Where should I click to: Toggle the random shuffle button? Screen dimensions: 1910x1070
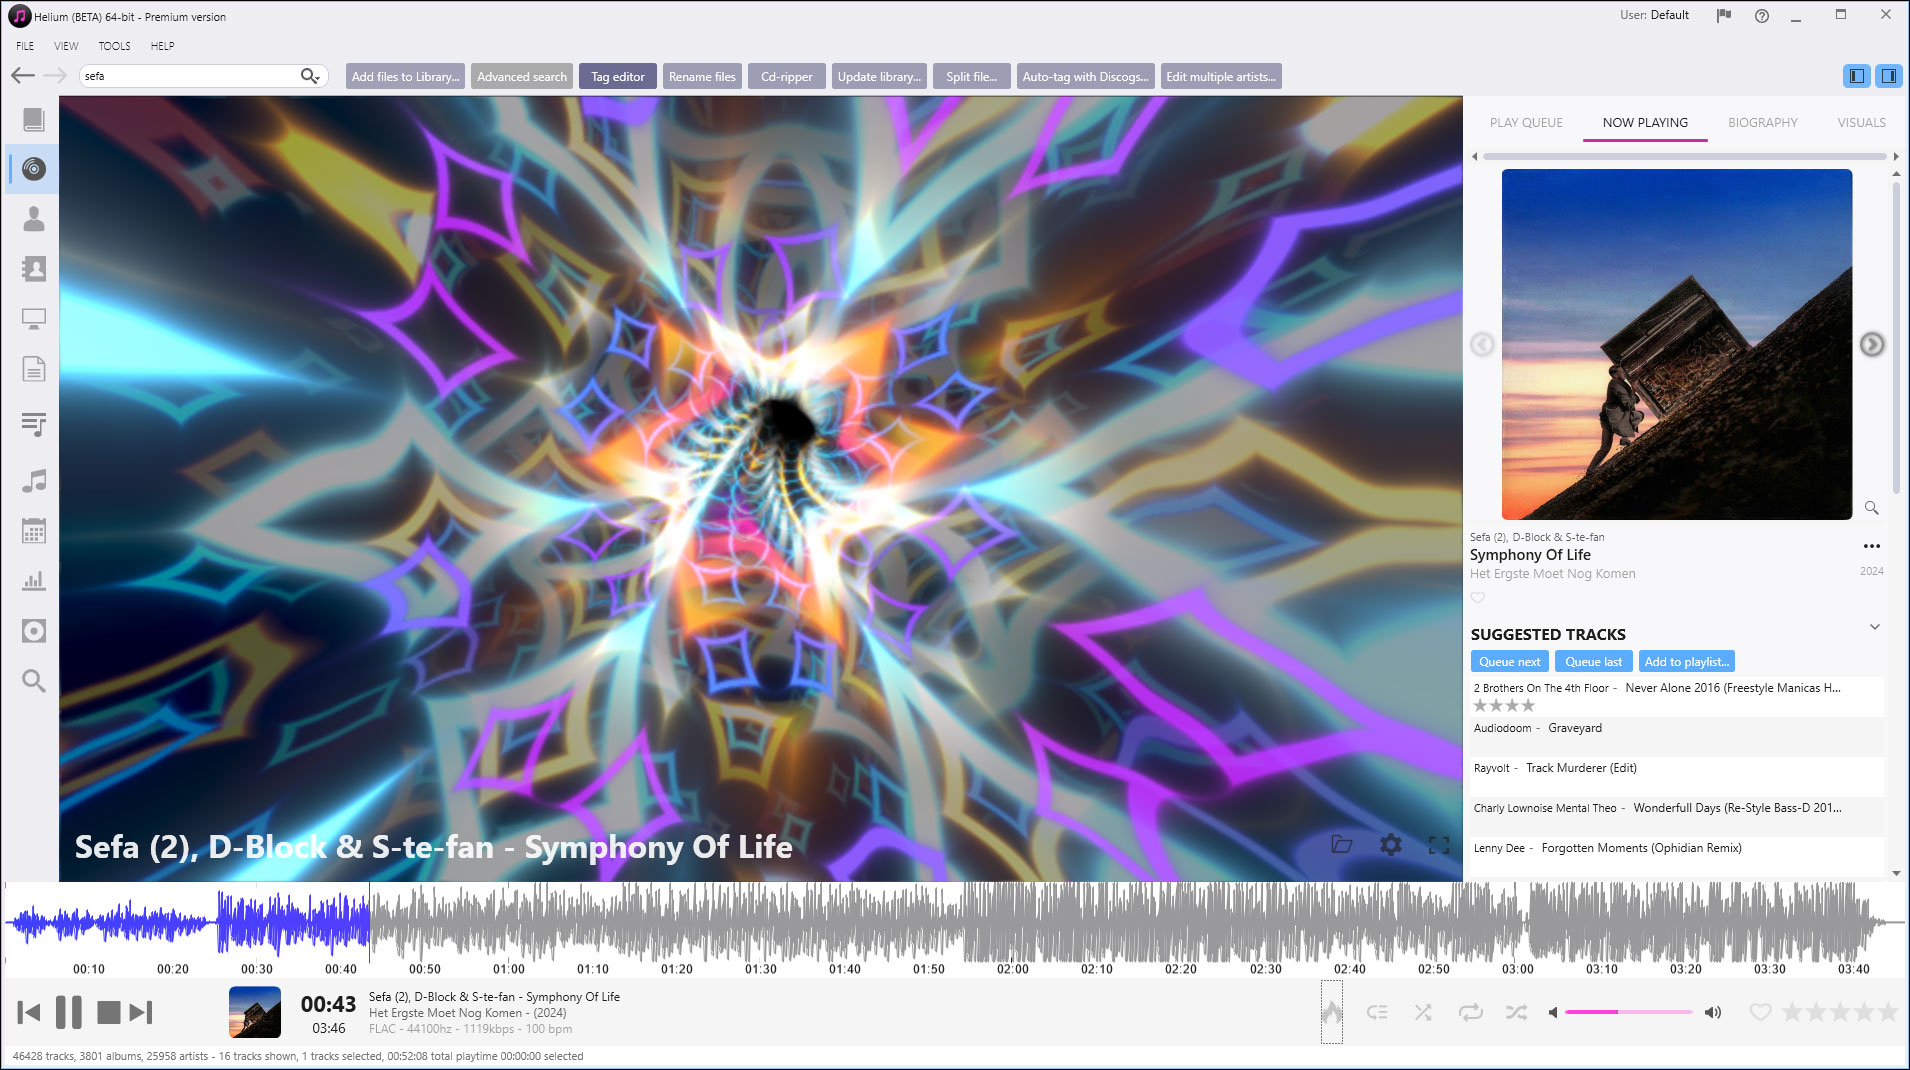1516,1012
